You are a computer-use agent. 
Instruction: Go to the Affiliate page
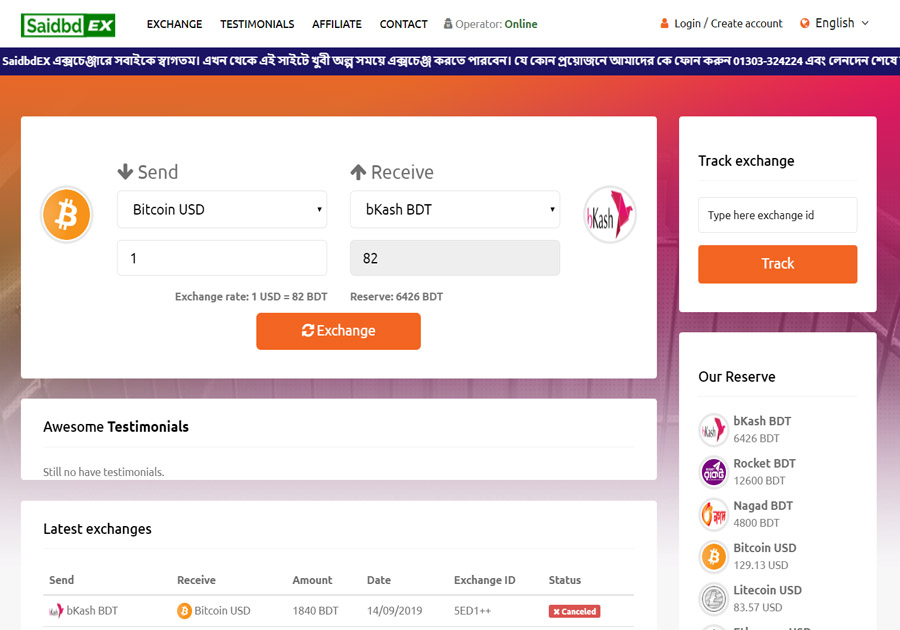[337, 24]
